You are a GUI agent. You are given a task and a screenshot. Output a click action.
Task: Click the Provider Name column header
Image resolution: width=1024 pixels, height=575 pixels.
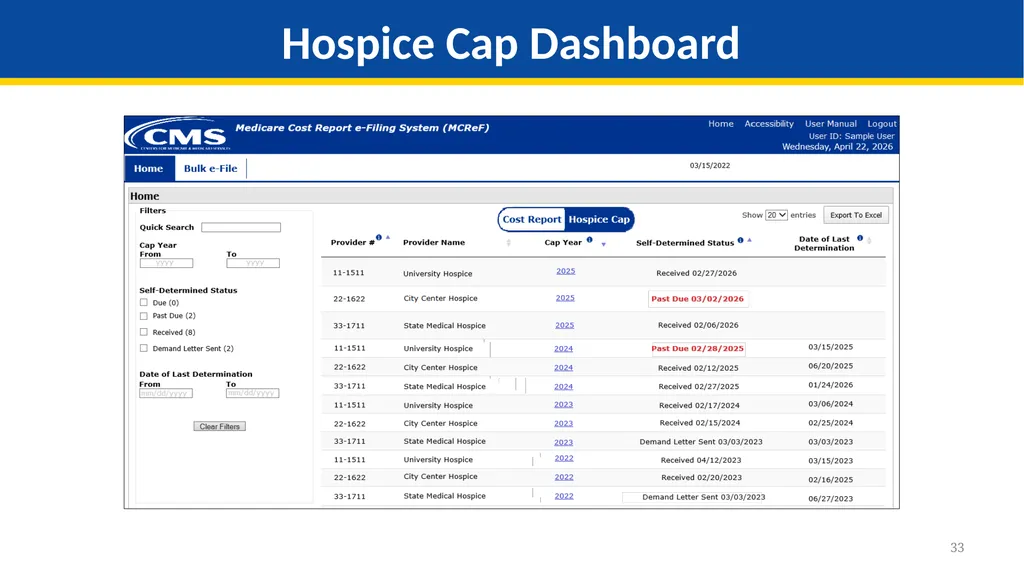tap(434, 242)
